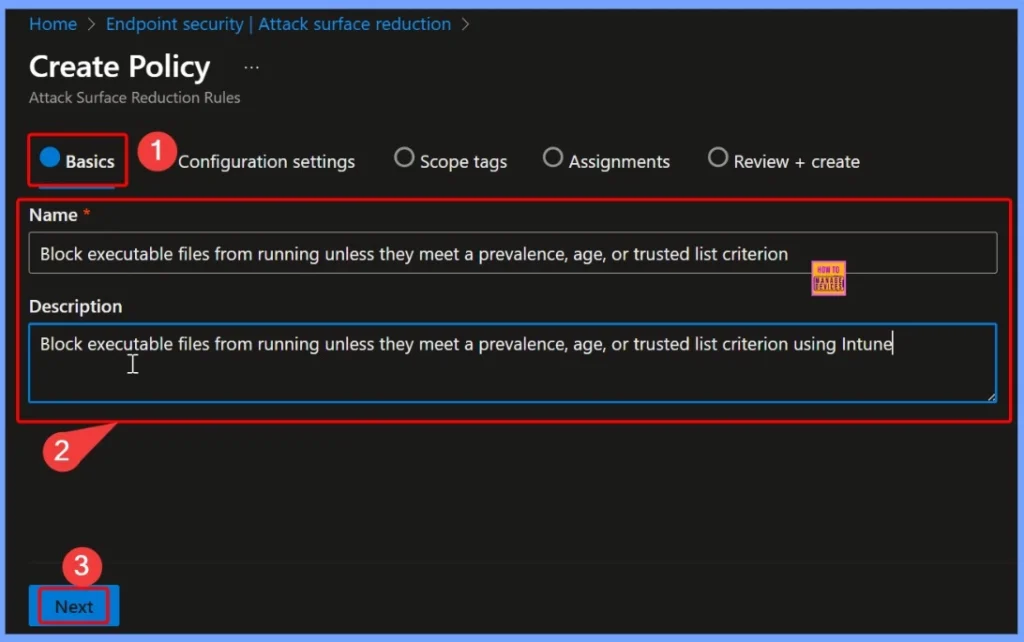Screen dimensions: 1024x642
Task: Select the Assignments step circle indicator
Action: (553, 158)
